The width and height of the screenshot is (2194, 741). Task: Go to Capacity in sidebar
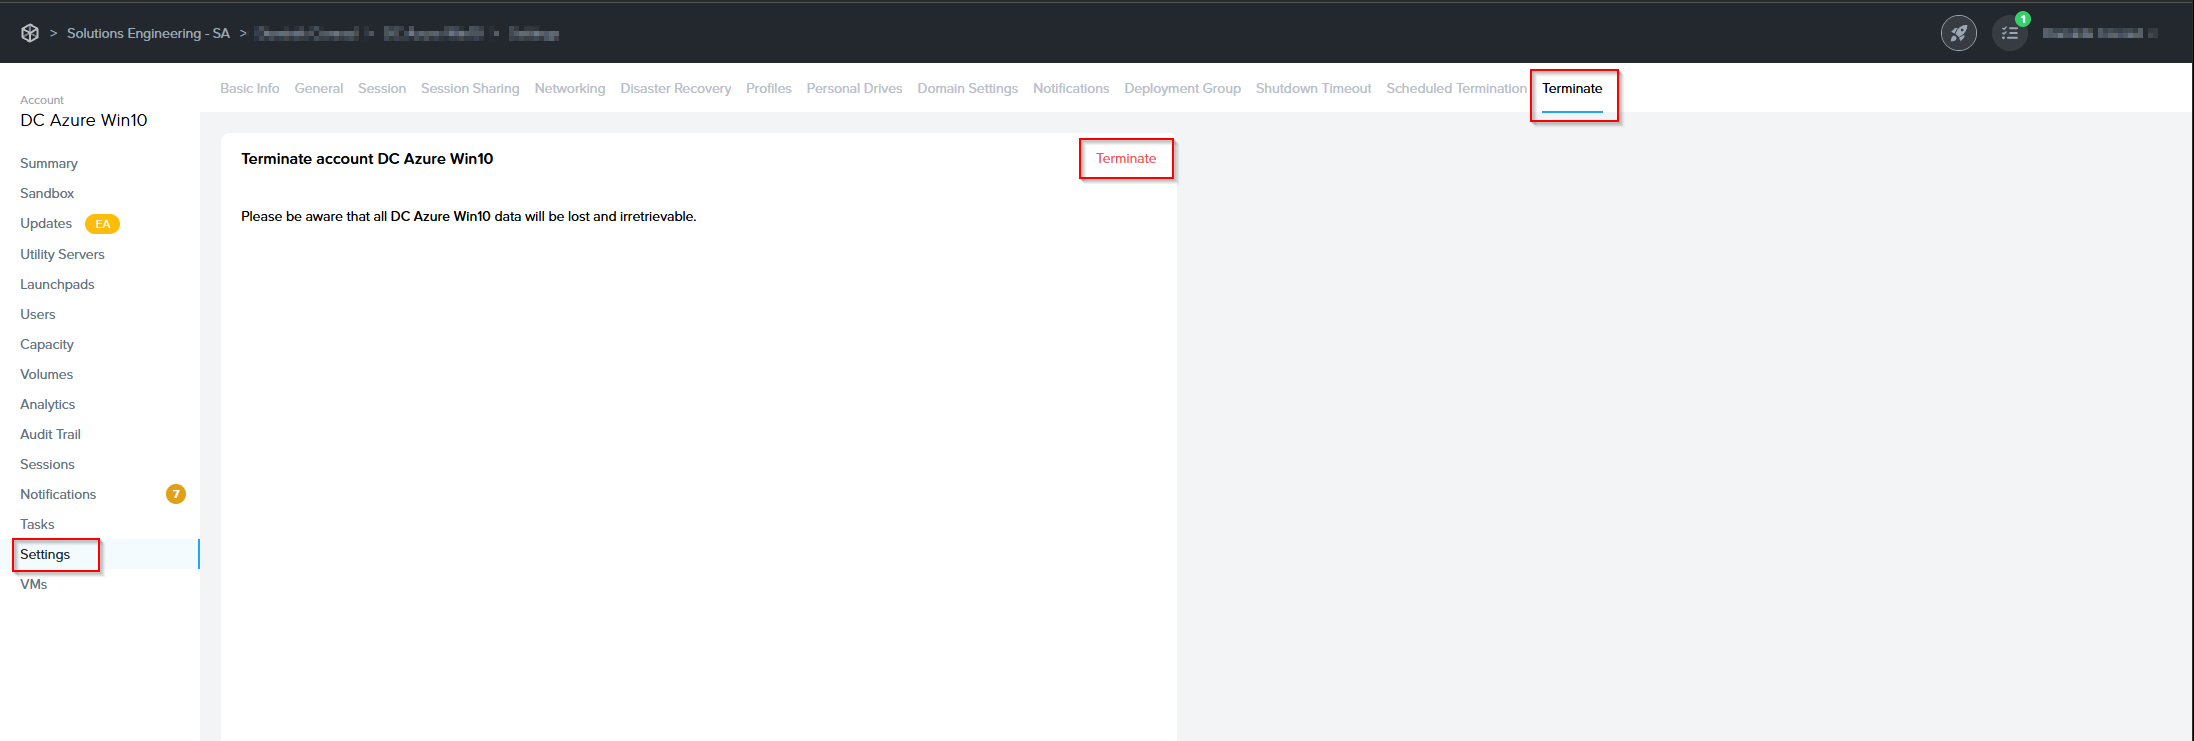pyautogui.click(x=47, y=344)
